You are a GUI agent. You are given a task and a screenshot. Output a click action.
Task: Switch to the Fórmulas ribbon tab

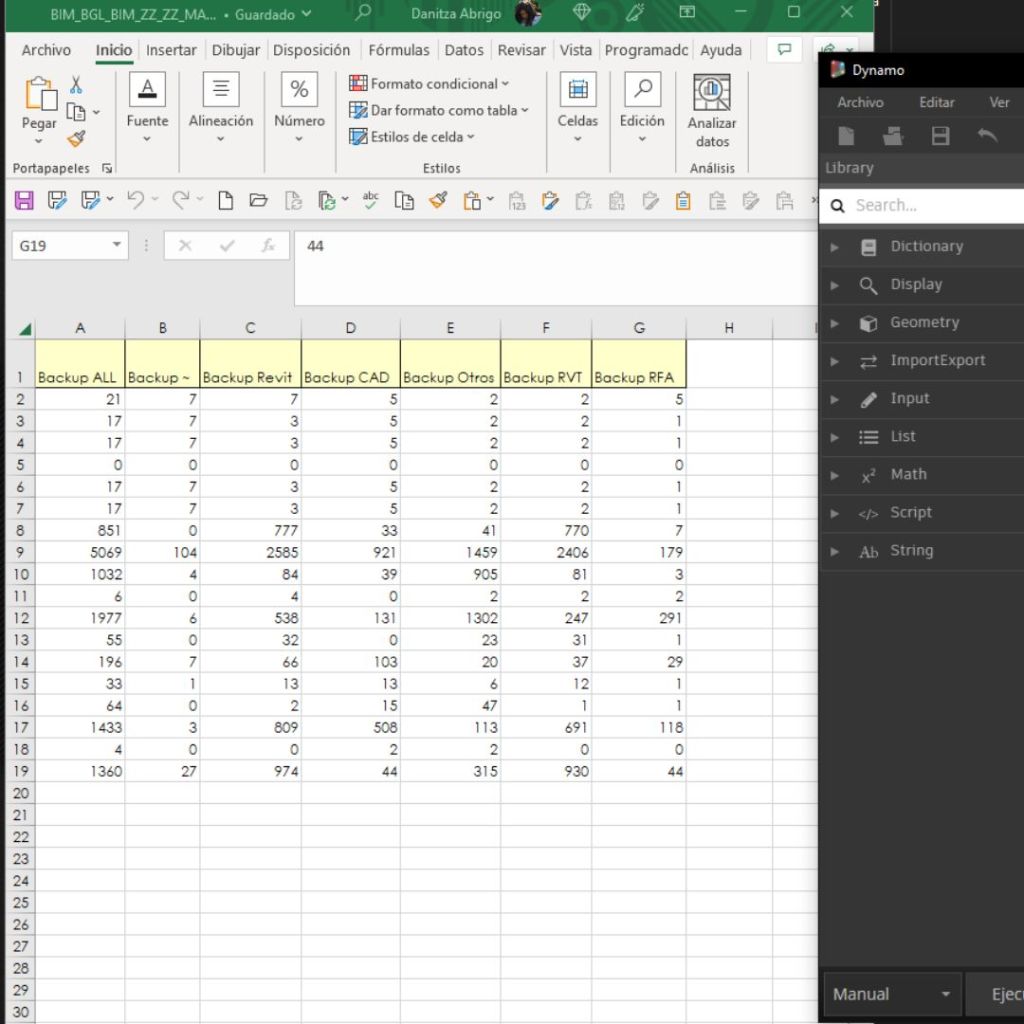point(398,50)
